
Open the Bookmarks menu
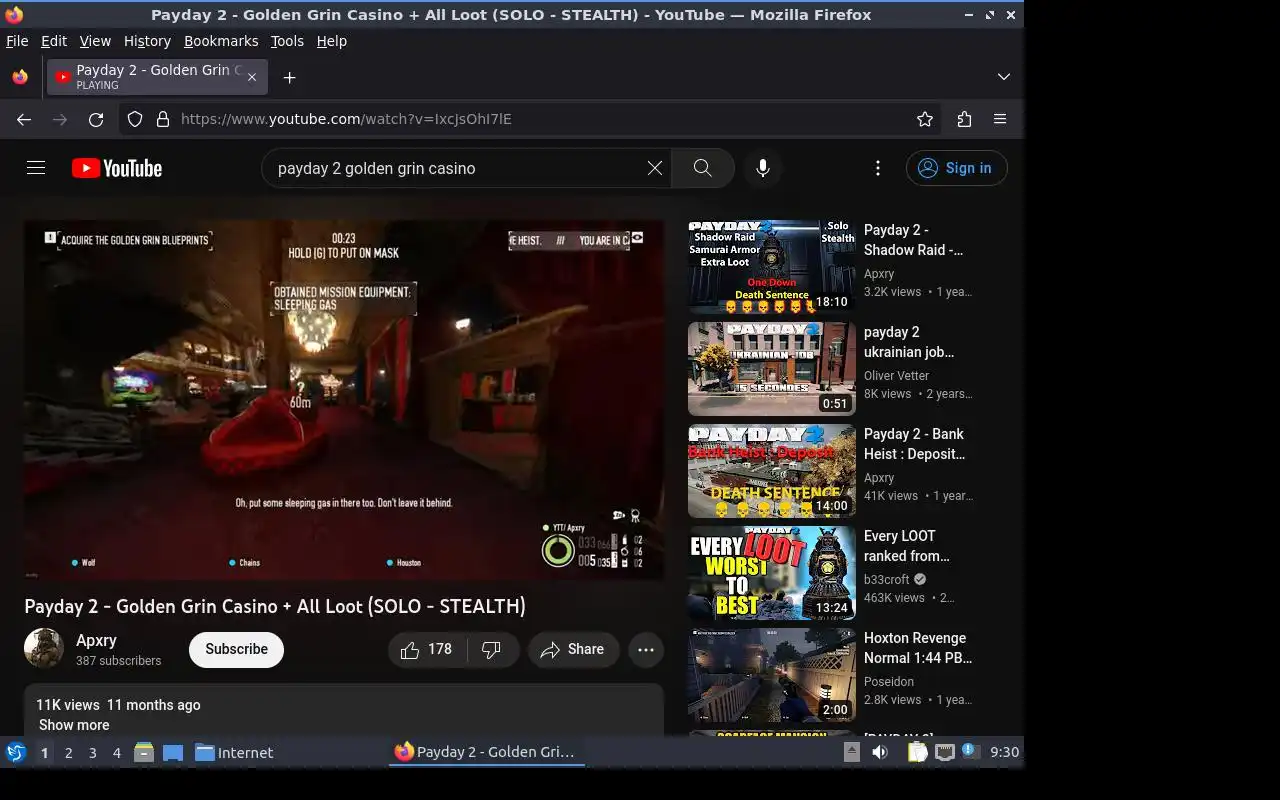[x=221, y=41]
